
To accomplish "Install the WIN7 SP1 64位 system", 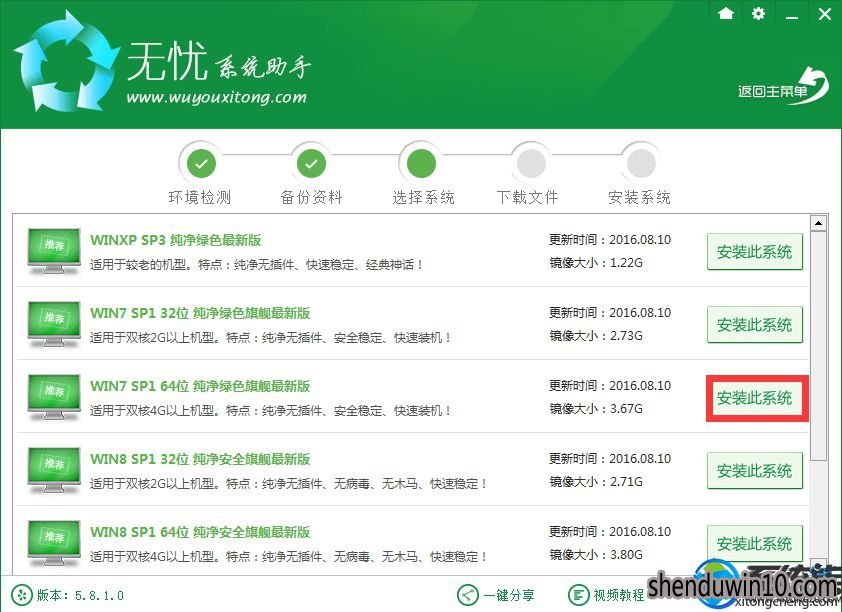I will coord(754,398).
